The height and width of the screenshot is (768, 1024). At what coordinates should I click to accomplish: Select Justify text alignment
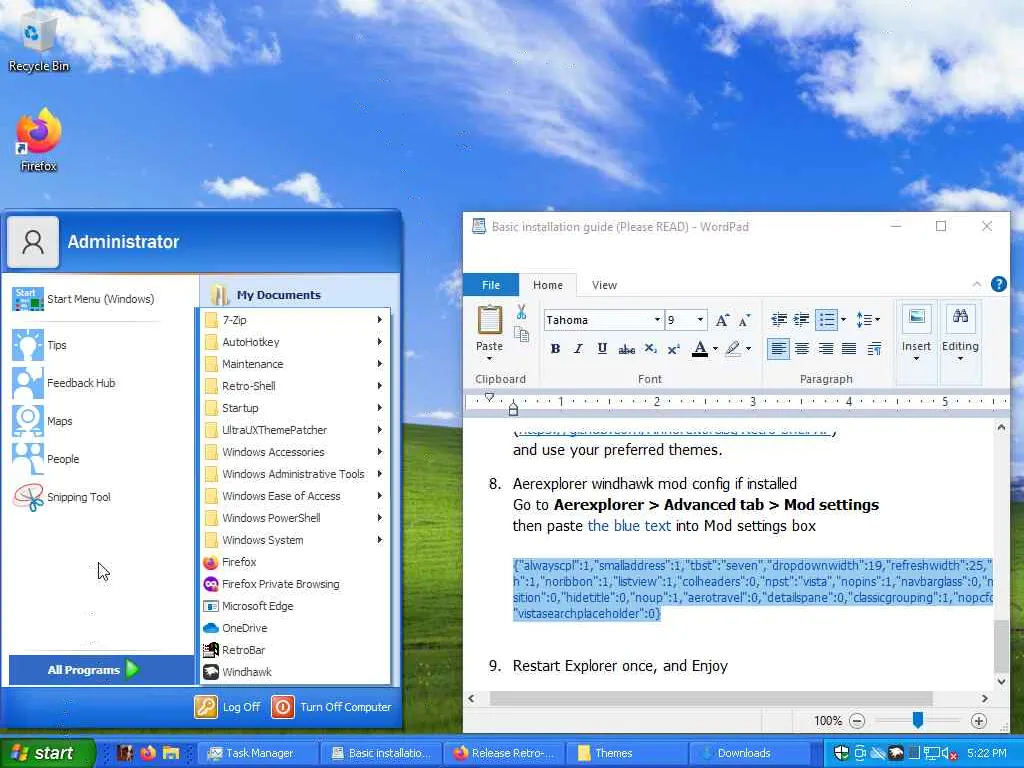coord(849,349)
